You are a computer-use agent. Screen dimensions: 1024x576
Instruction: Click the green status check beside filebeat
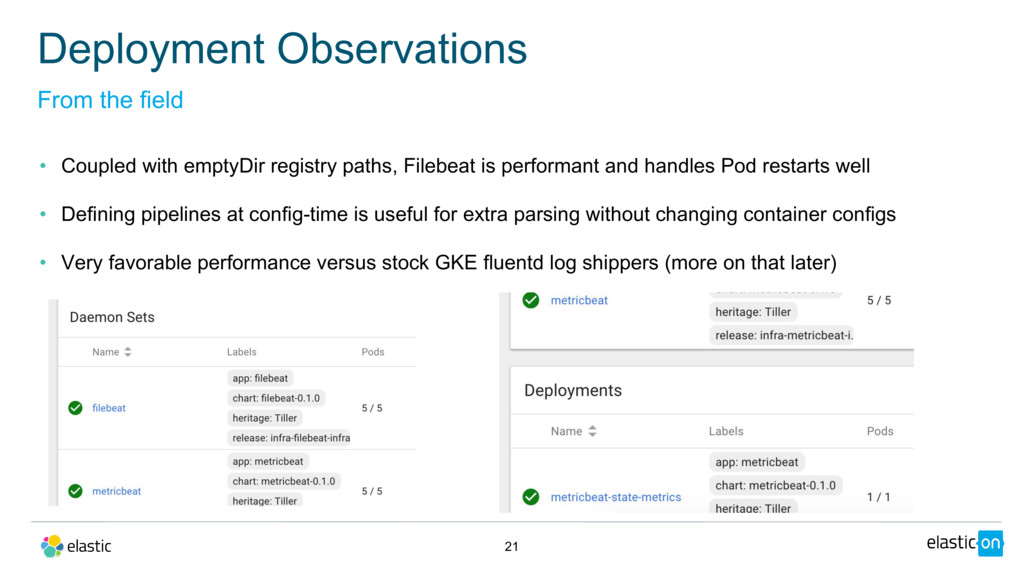(x=74, y=408)
